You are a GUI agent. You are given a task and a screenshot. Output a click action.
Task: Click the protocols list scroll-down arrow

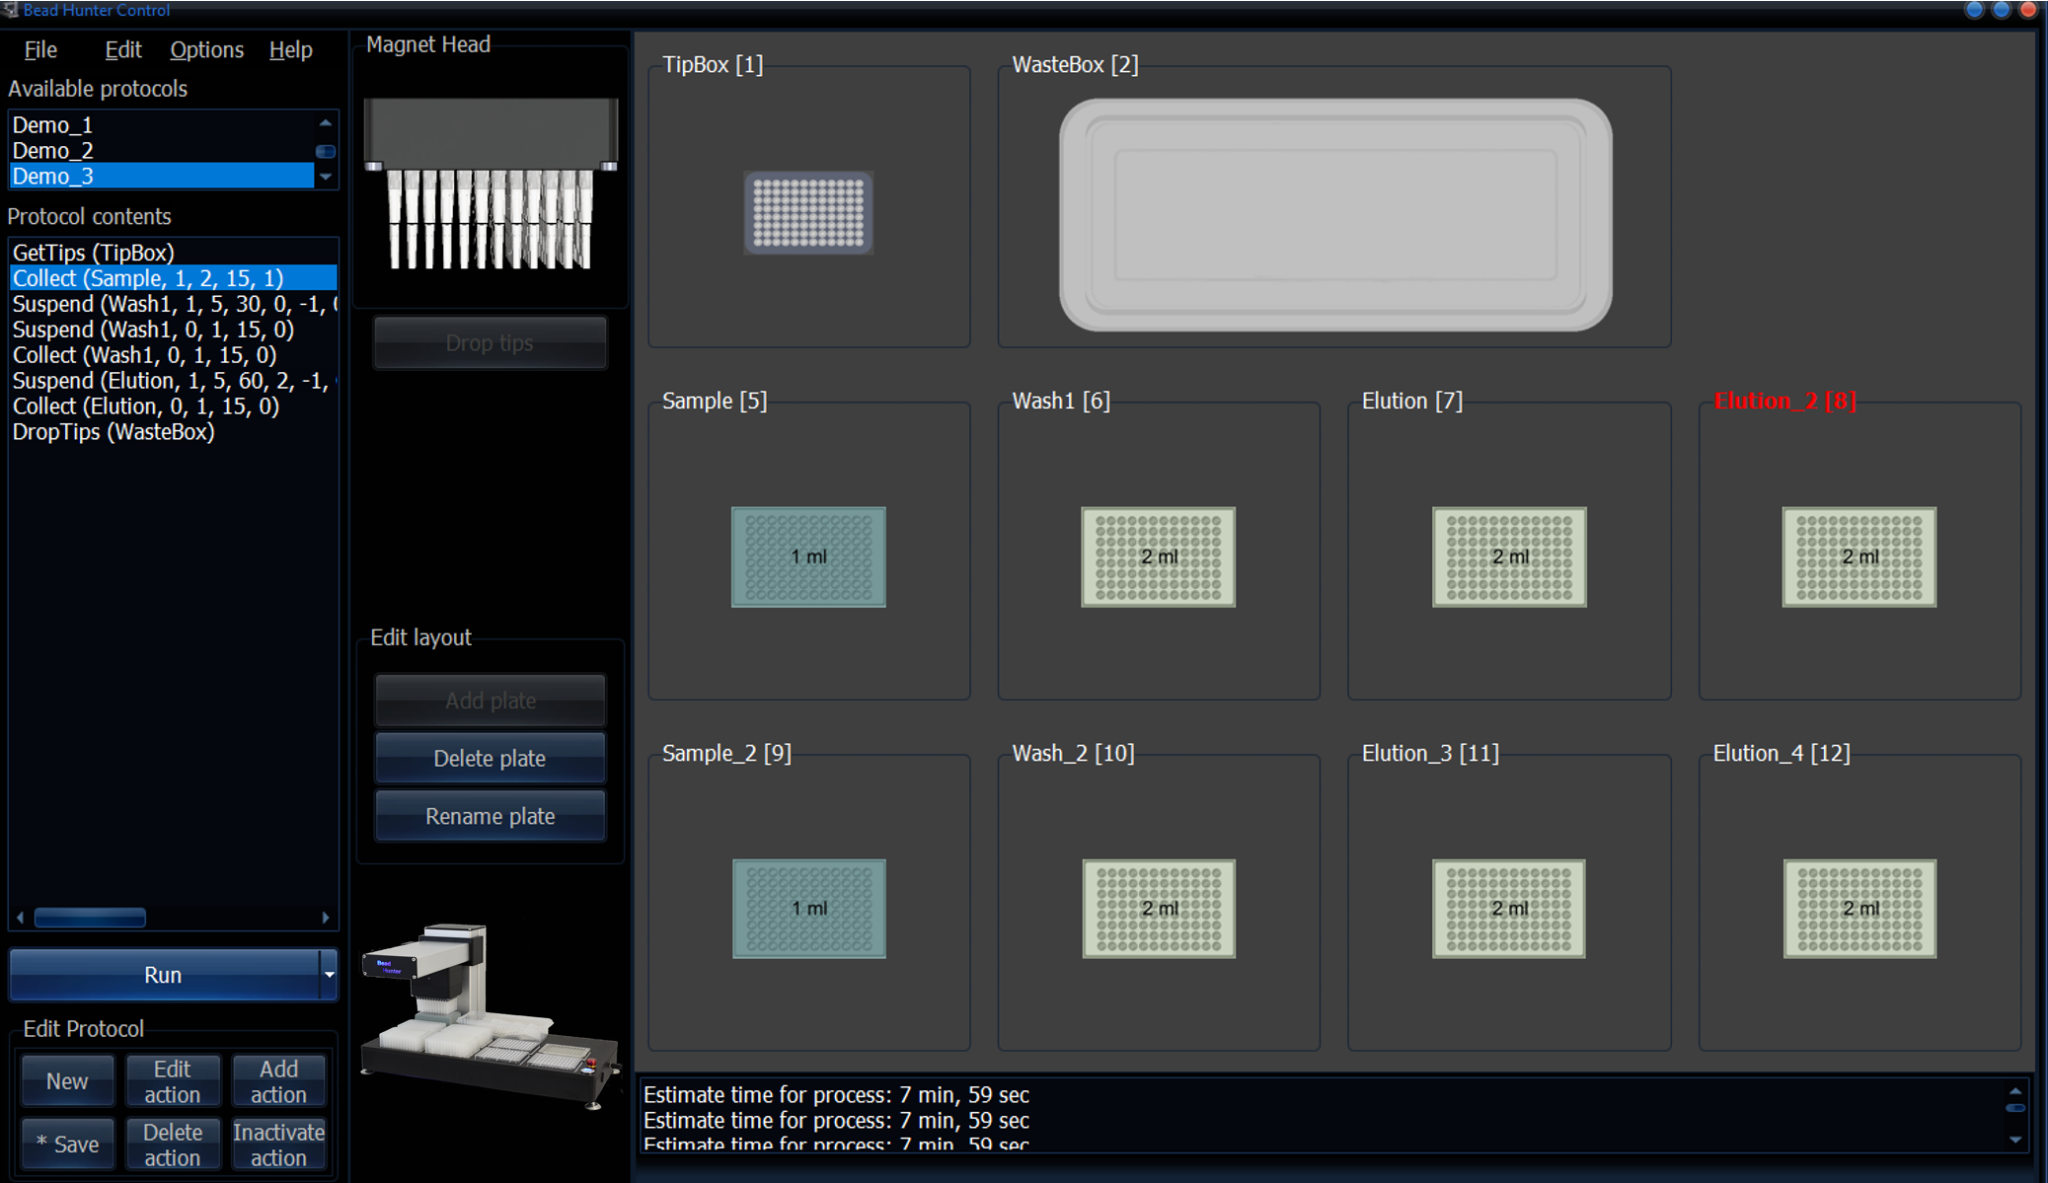[325, 177]
